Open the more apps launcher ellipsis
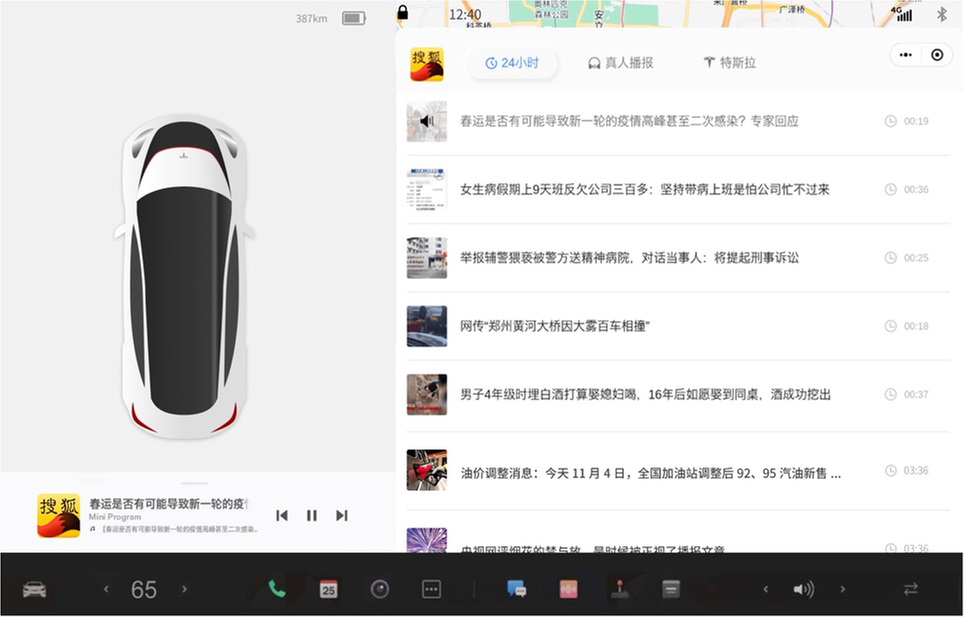 (430, 588)
